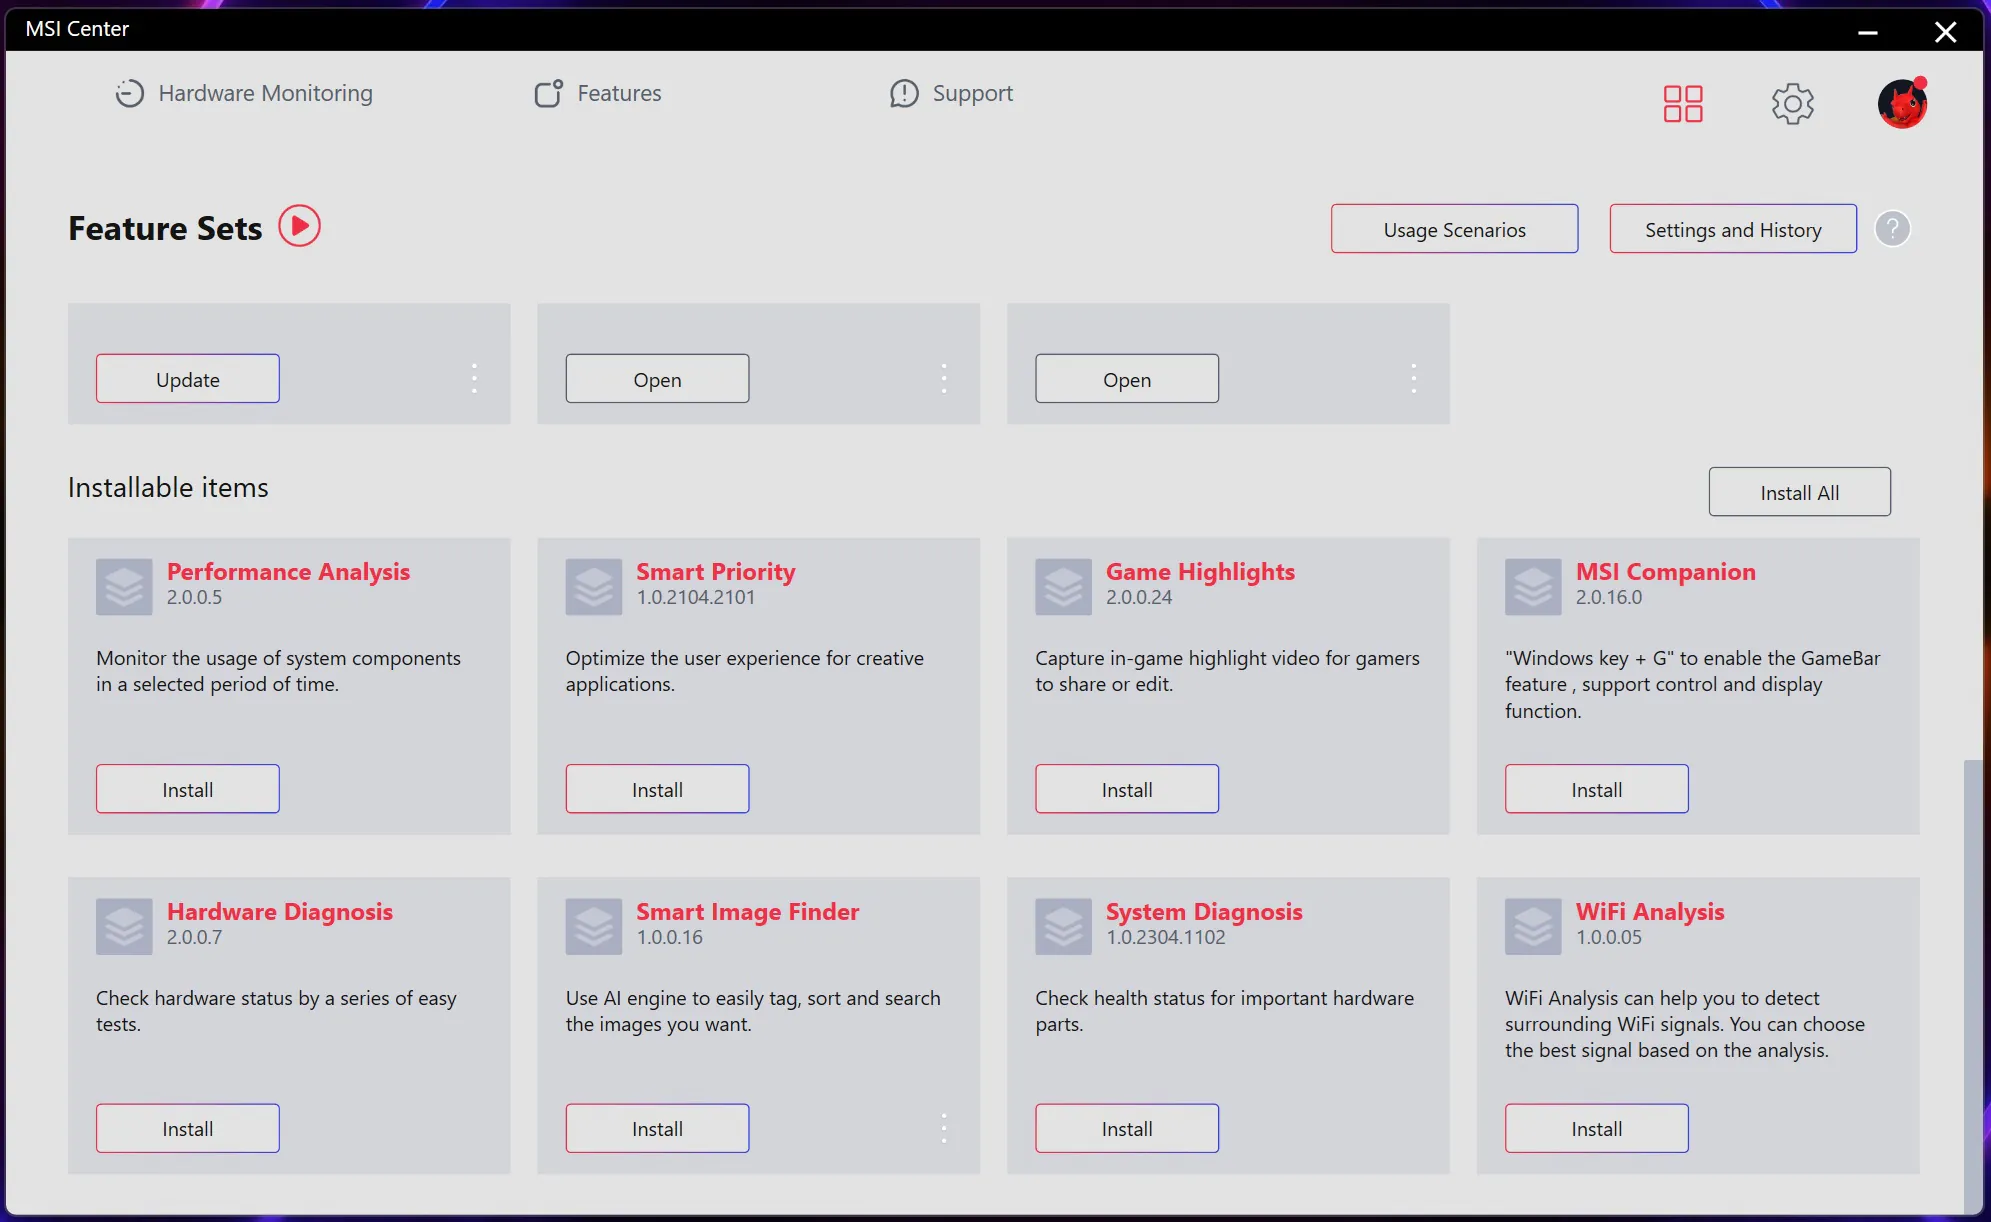This screenshot has height=1222, width=1991.
Task: Click the Installable items heading
Action: pyautogui.click(x=168, y=487)
